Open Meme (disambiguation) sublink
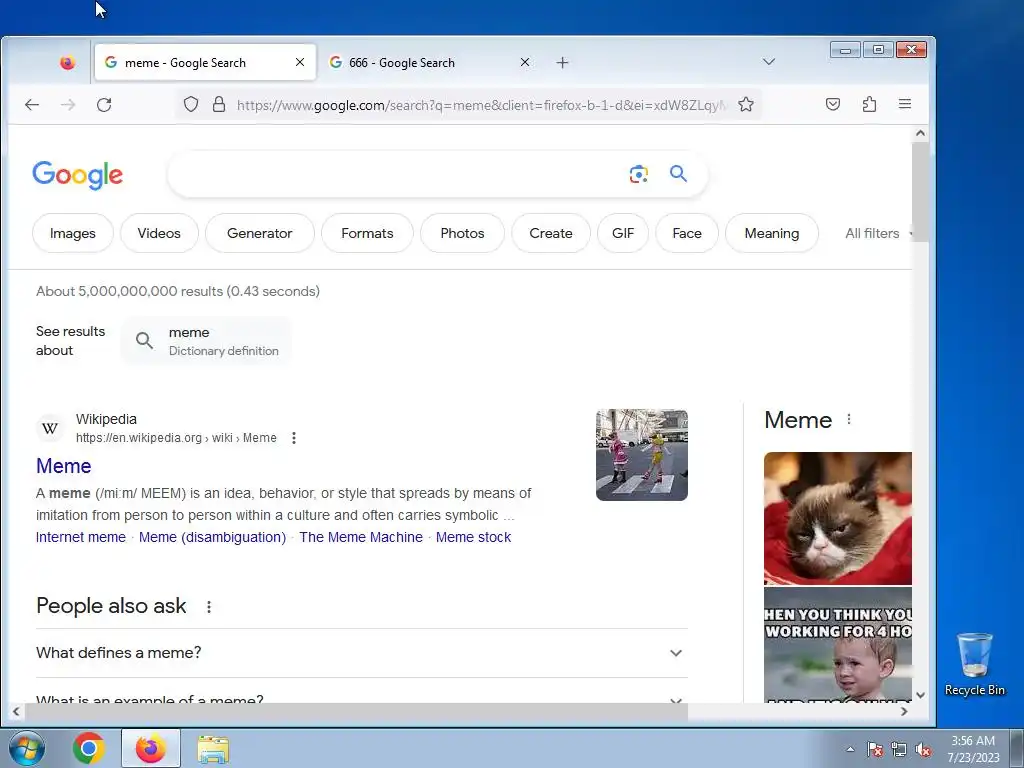 coord(212,537)
